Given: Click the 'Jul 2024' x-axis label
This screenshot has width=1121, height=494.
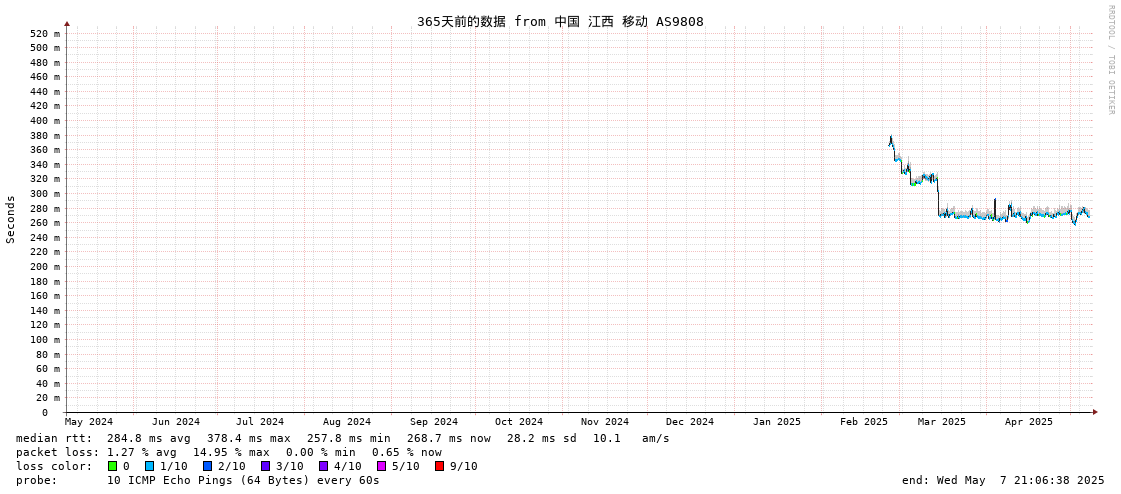Looking at the screenshot, I should click(x=260, y=422).
